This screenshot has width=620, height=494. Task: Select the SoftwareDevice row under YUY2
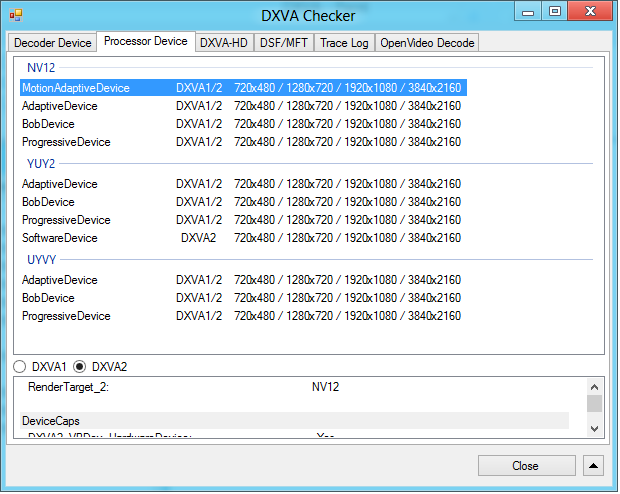(x=242, y=238)
